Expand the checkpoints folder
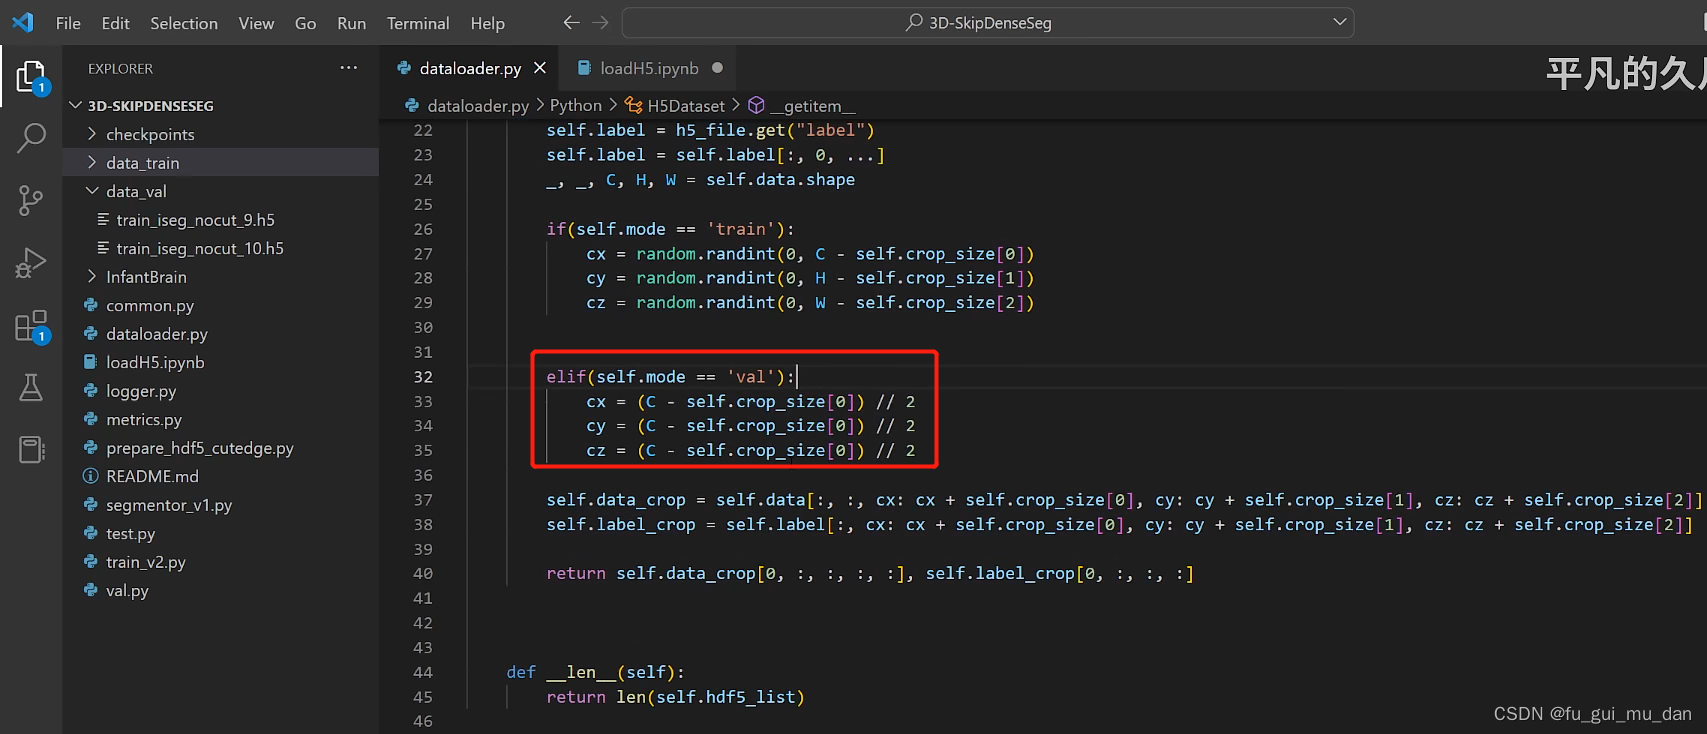1707x734 pixels. (92, 134)
